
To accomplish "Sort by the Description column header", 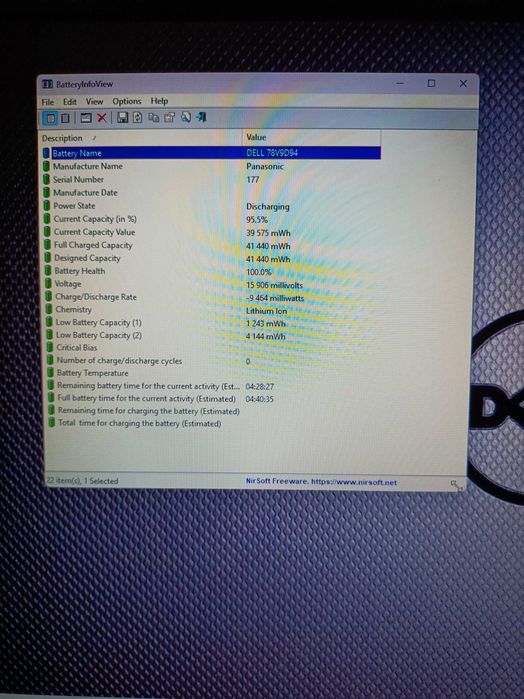I will click(142, 138).
